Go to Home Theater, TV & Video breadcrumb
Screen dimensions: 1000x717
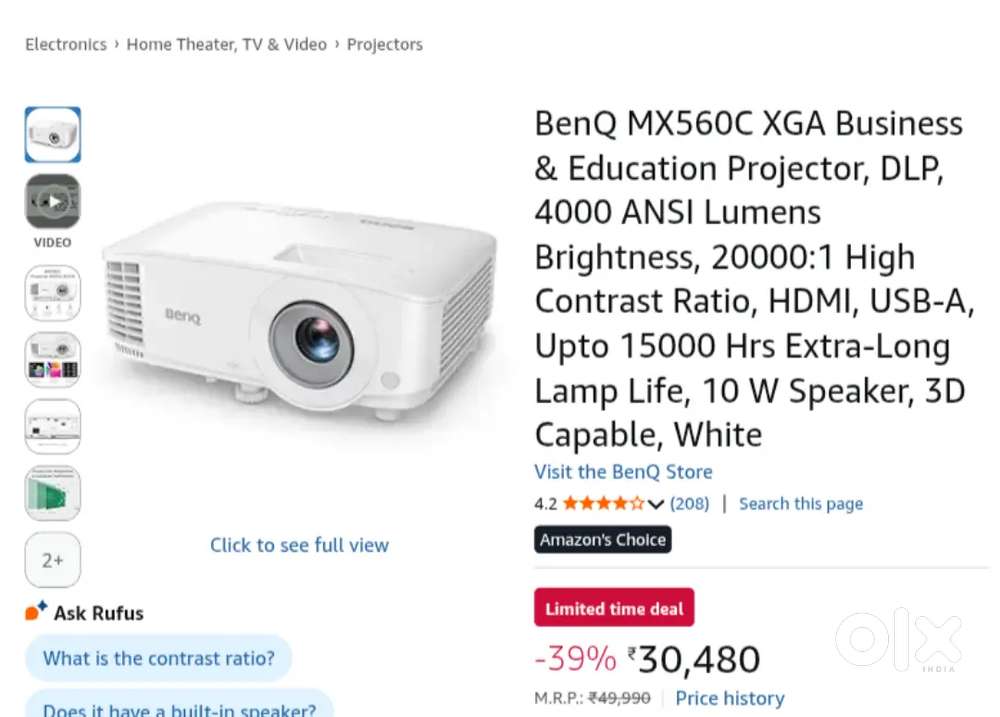pyautogui.click(x=226, y=44)
